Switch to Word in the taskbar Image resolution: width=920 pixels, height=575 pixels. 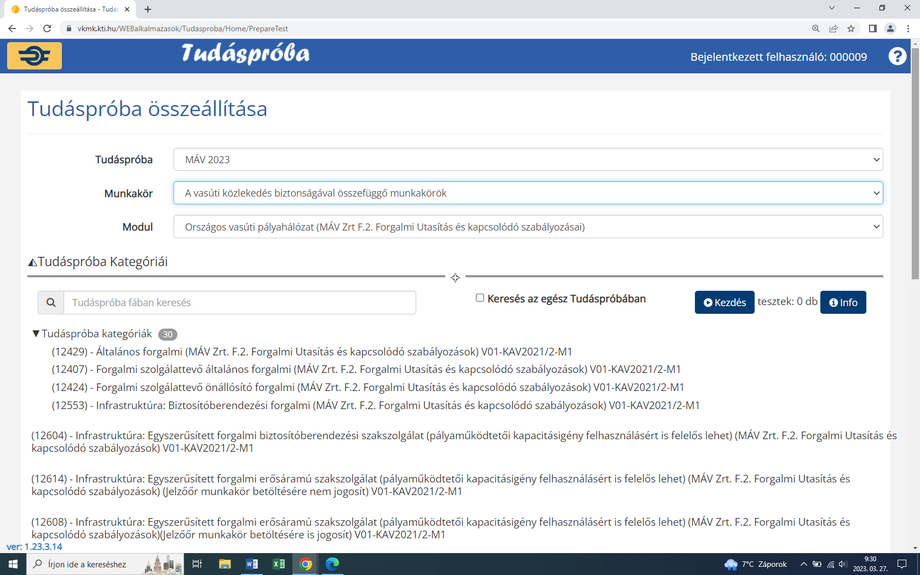click(252, 564)
